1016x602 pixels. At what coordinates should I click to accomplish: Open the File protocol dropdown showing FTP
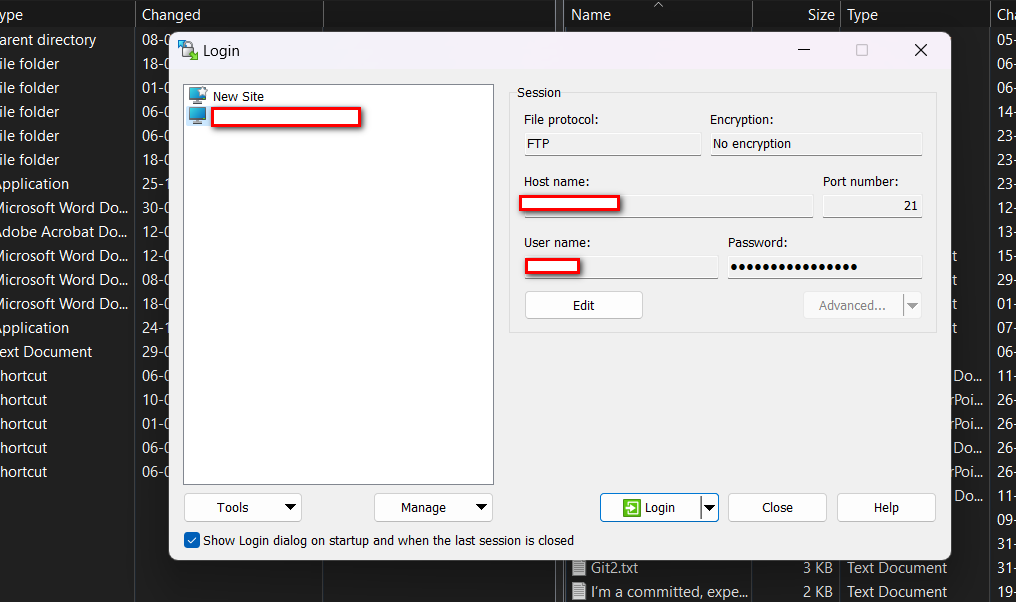coord(612,143)
